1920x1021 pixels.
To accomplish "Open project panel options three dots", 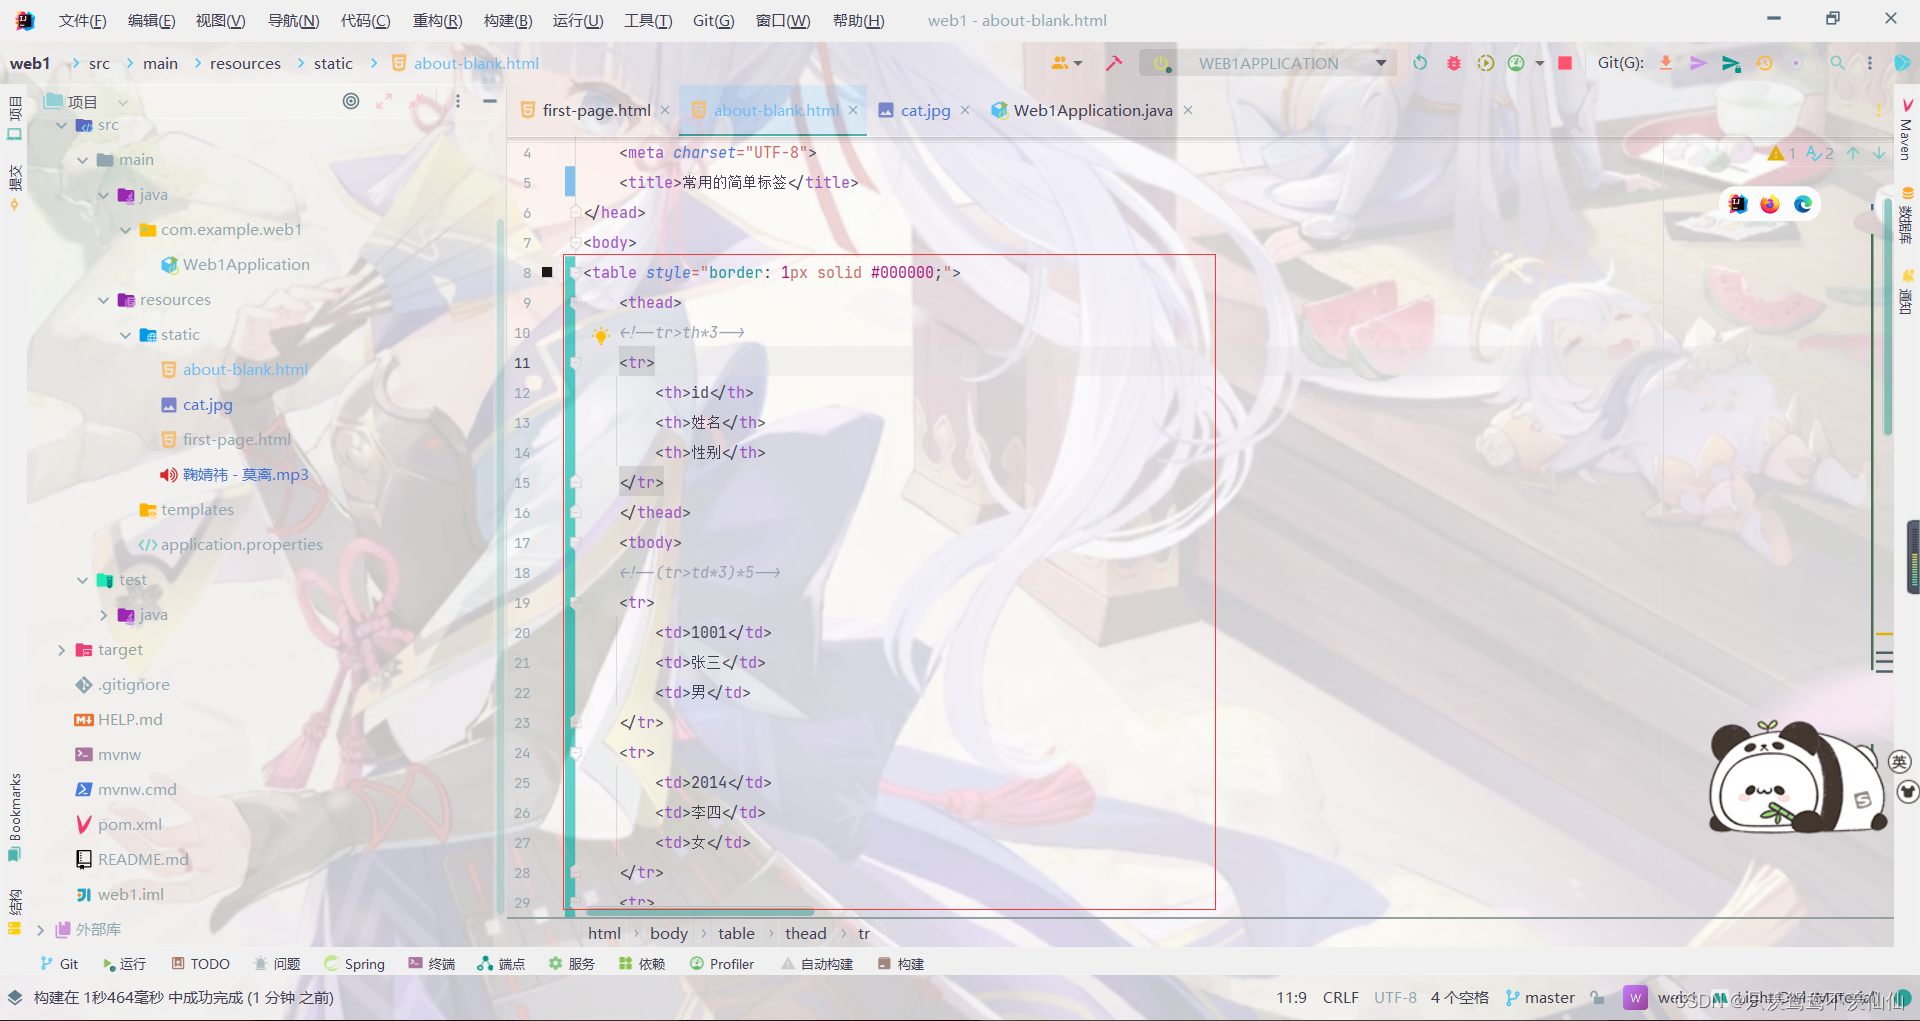I will click(x=458, y=101).
